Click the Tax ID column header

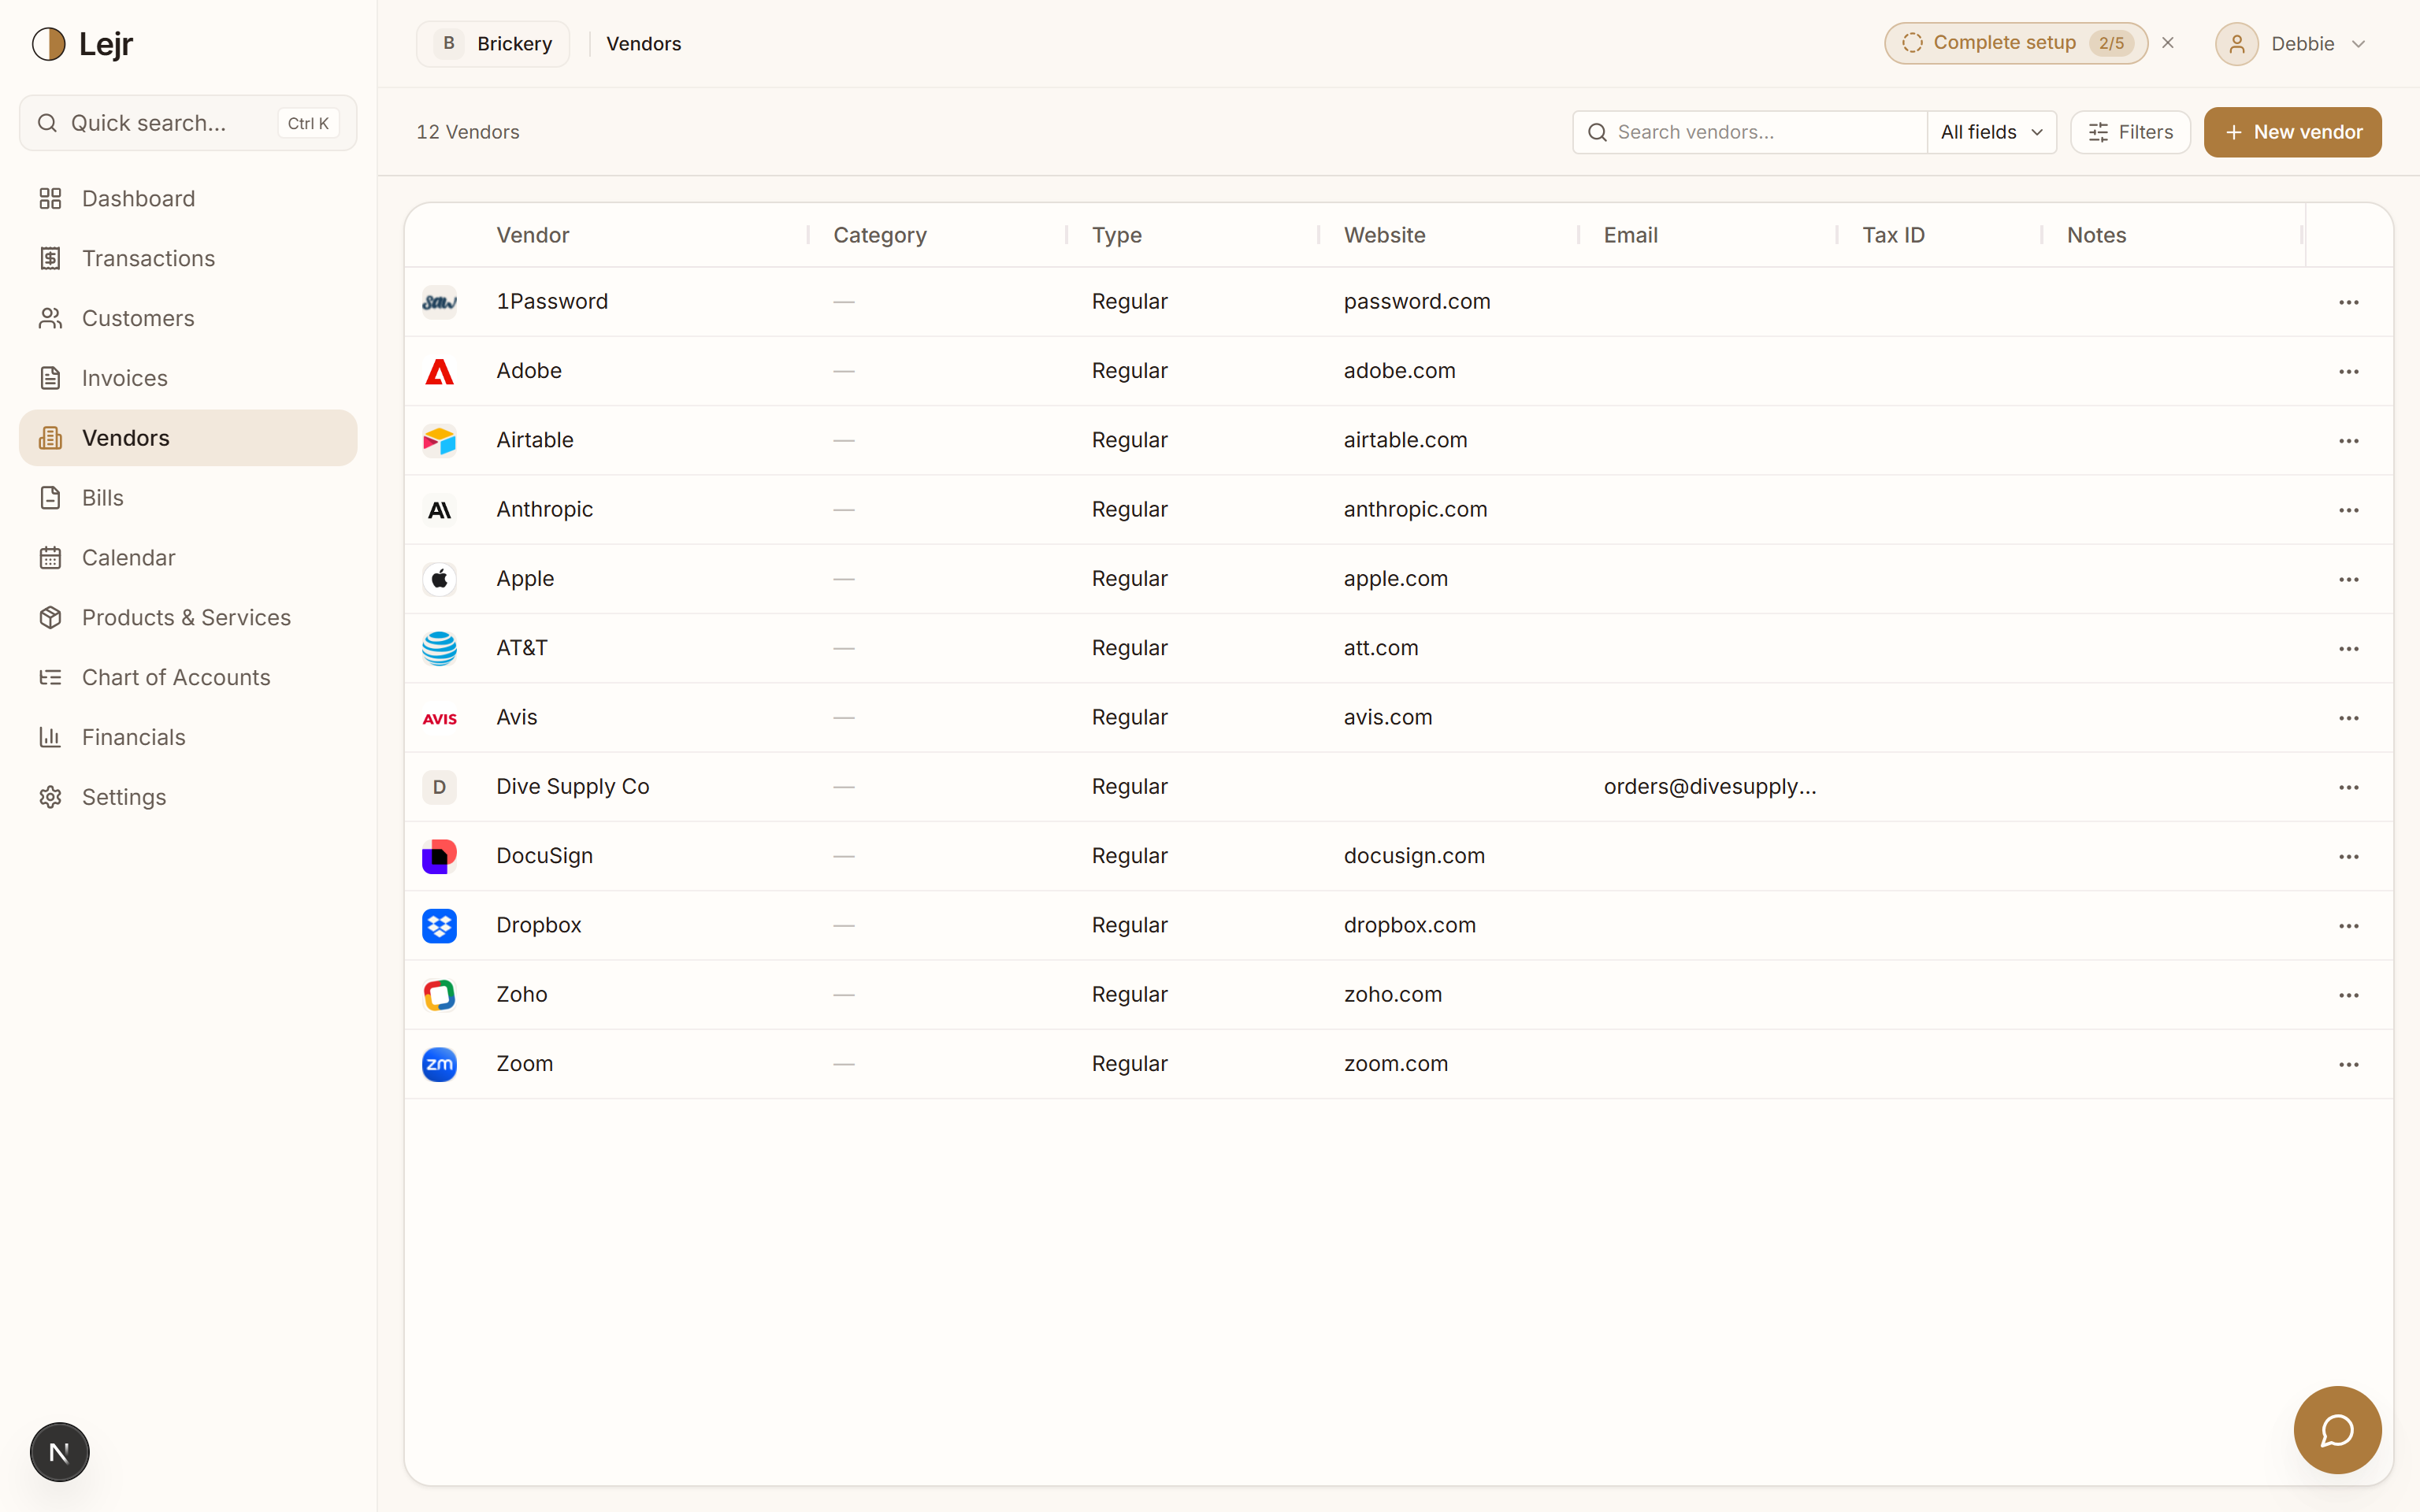pyautogui.click(x=1893, y=235)
